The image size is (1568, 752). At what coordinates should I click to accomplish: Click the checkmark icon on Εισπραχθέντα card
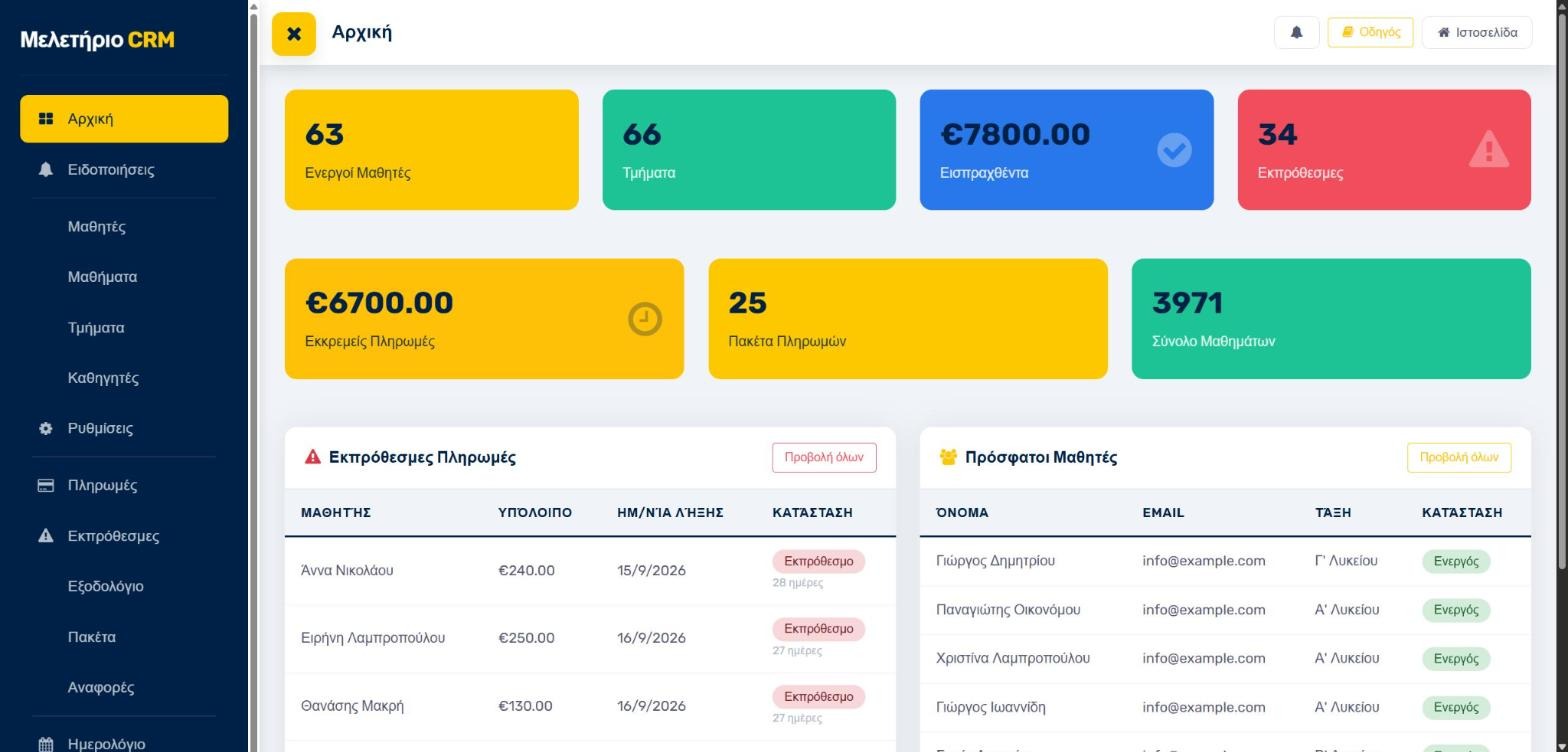pos(1174,150)
